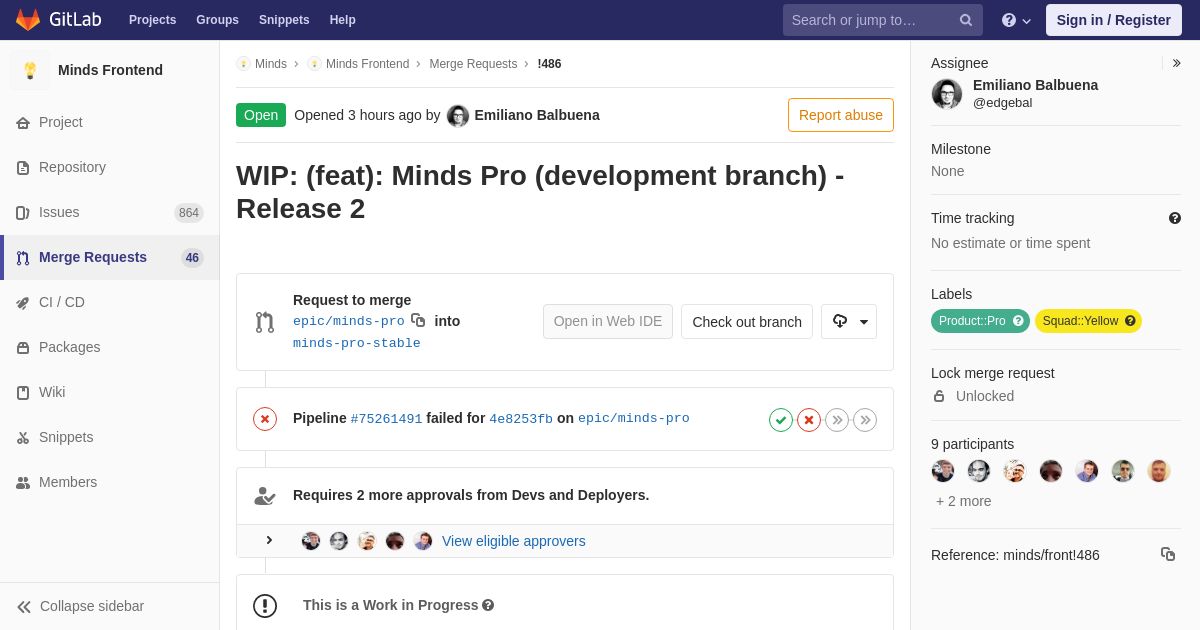
Task: Open the minds-pro-stable target branch link
Action: [x=357, y=344]
